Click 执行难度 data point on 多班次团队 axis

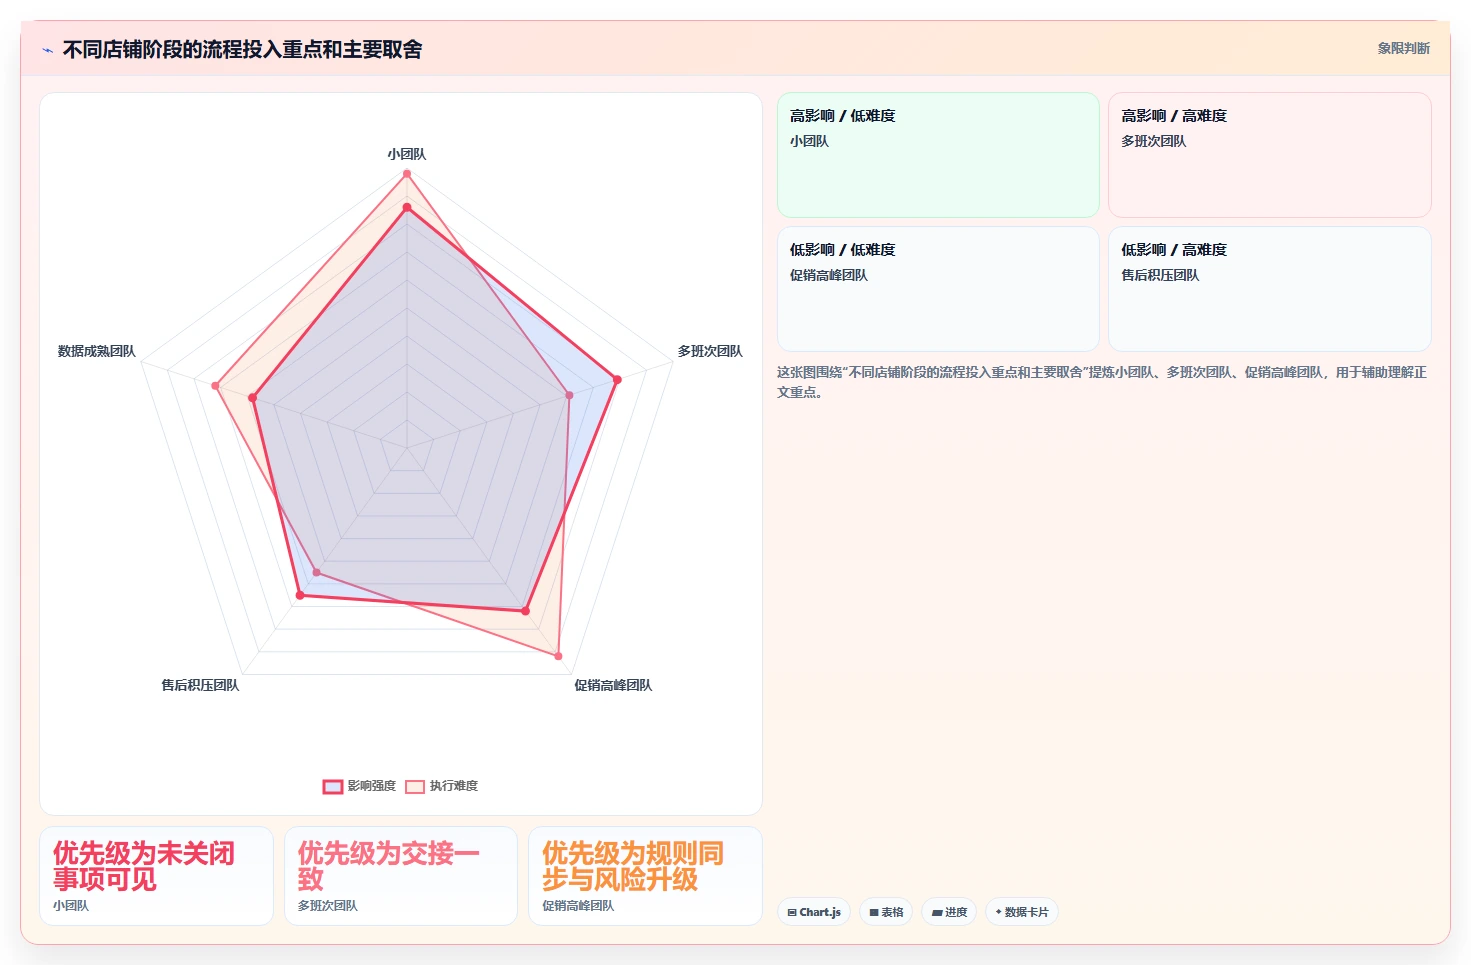click(570, 395)
